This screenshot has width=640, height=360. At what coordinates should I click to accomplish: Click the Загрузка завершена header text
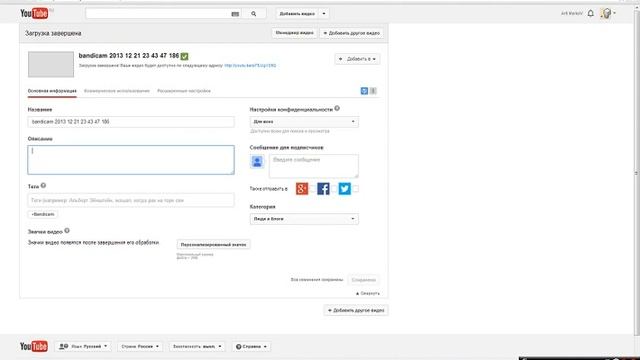53,33
